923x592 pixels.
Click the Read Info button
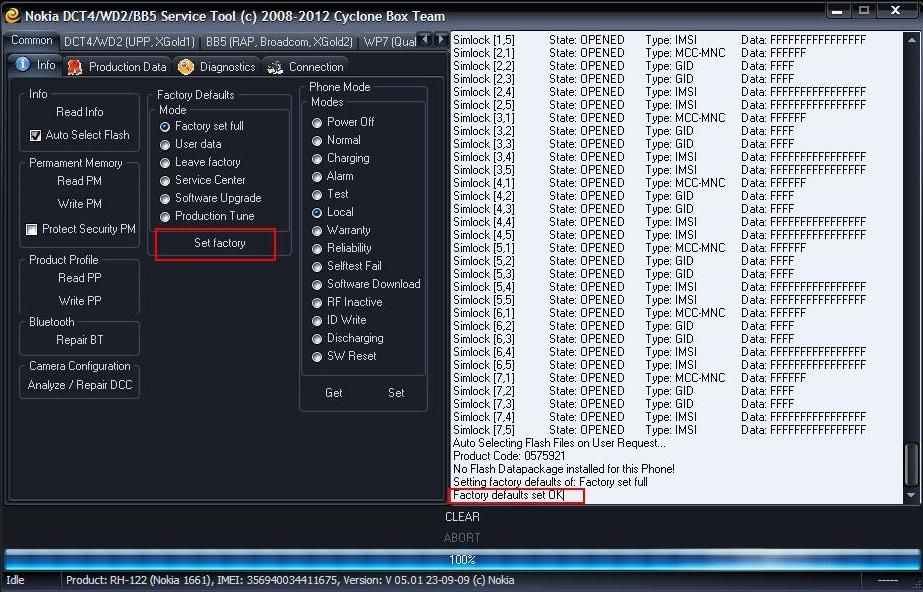point(79,112)
